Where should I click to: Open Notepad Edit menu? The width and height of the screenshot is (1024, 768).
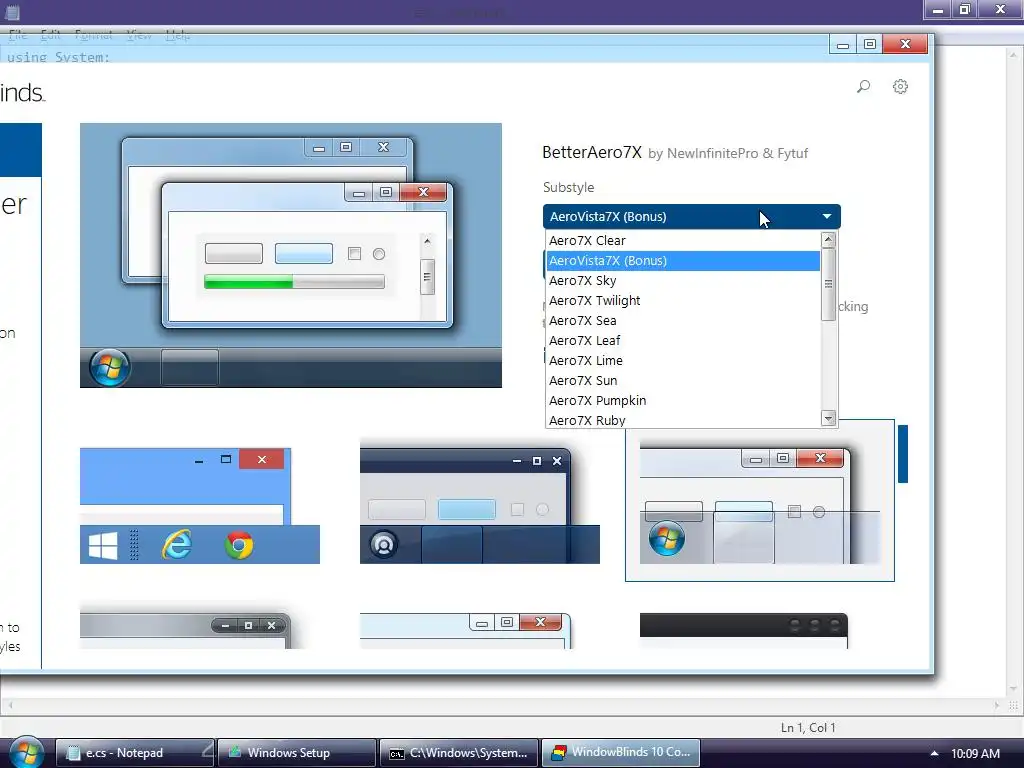coord(50,35)
